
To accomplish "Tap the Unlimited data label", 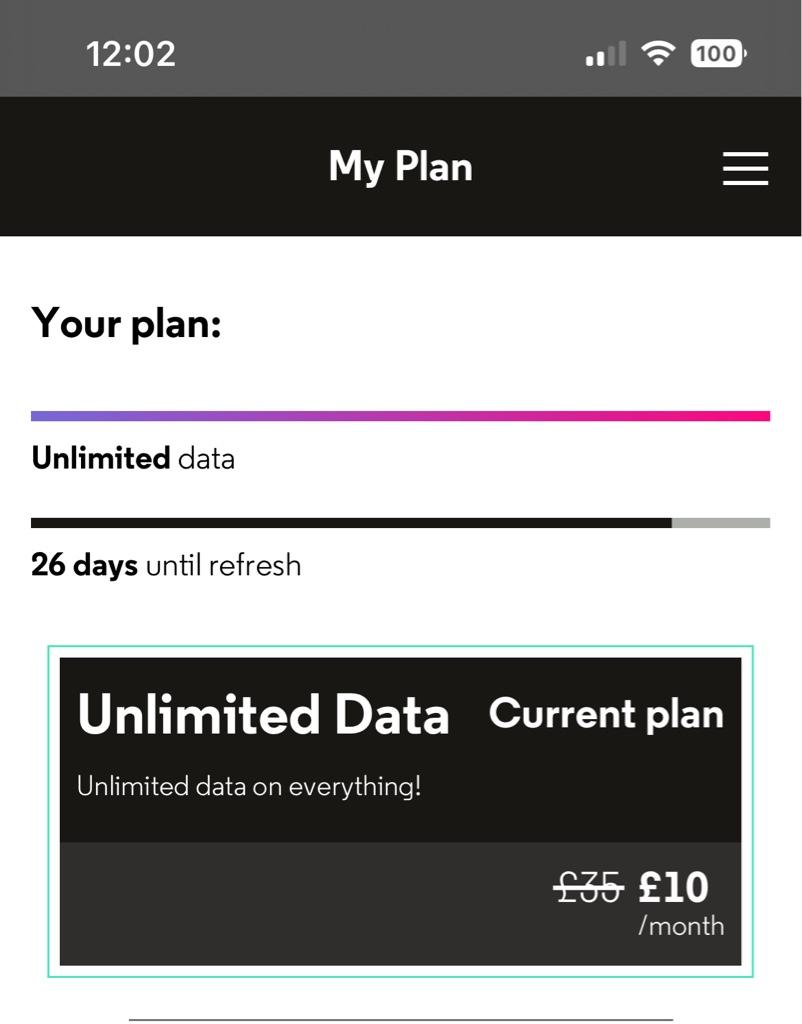I will click(x=133, y=459).
